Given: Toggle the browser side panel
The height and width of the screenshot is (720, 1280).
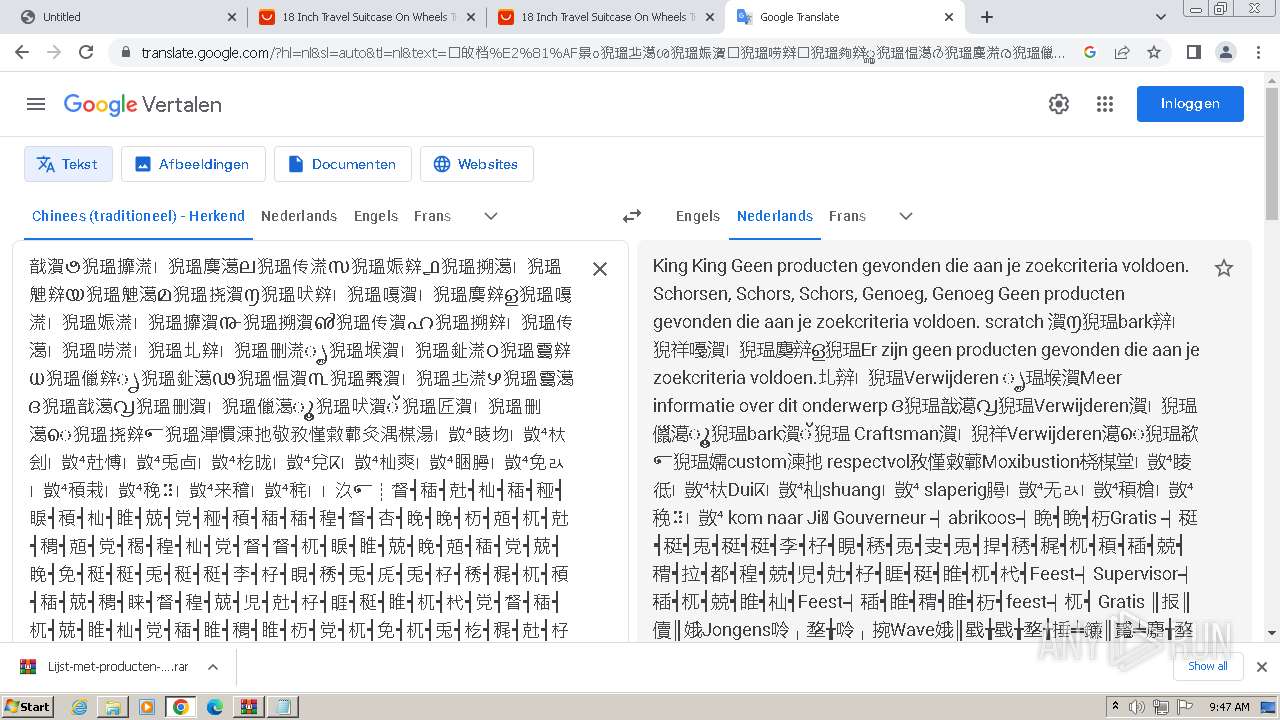Looking at the screenshot, I should coord(1193,52).
